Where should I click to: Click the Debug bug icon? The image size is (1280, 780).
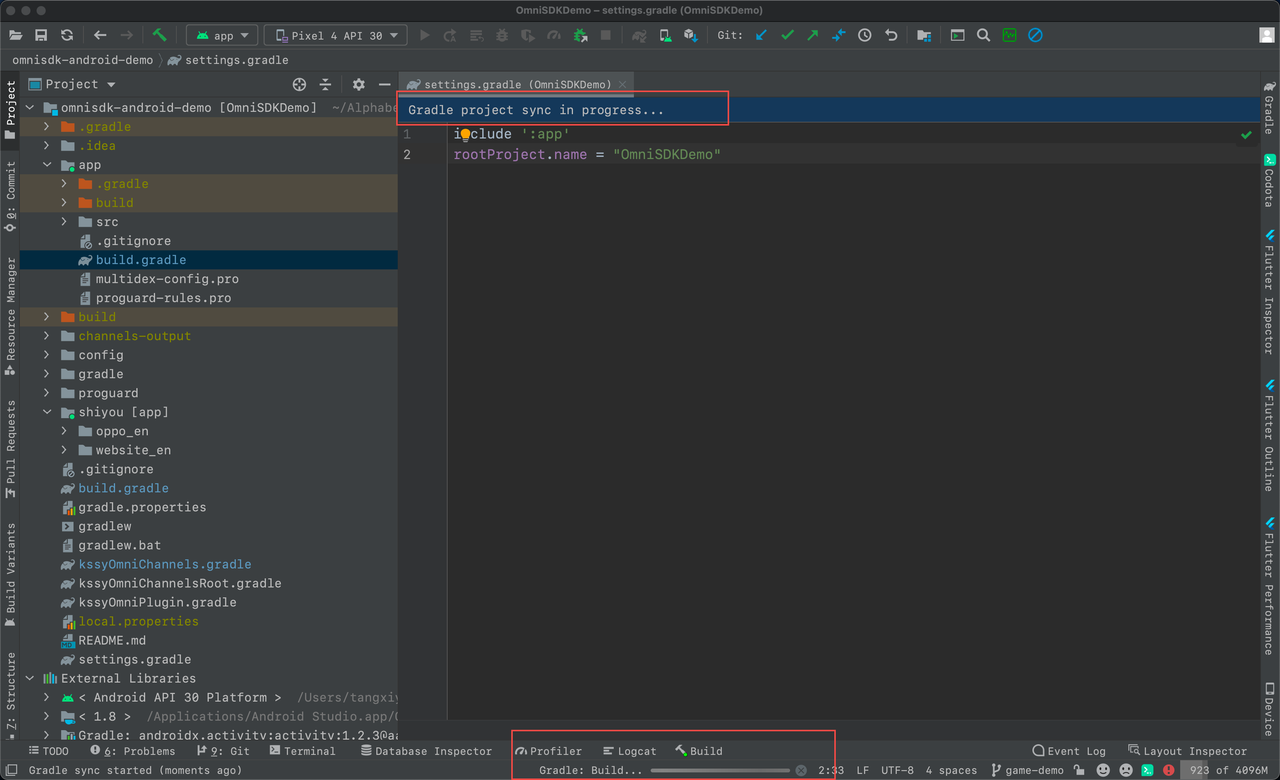pos(502,35)
